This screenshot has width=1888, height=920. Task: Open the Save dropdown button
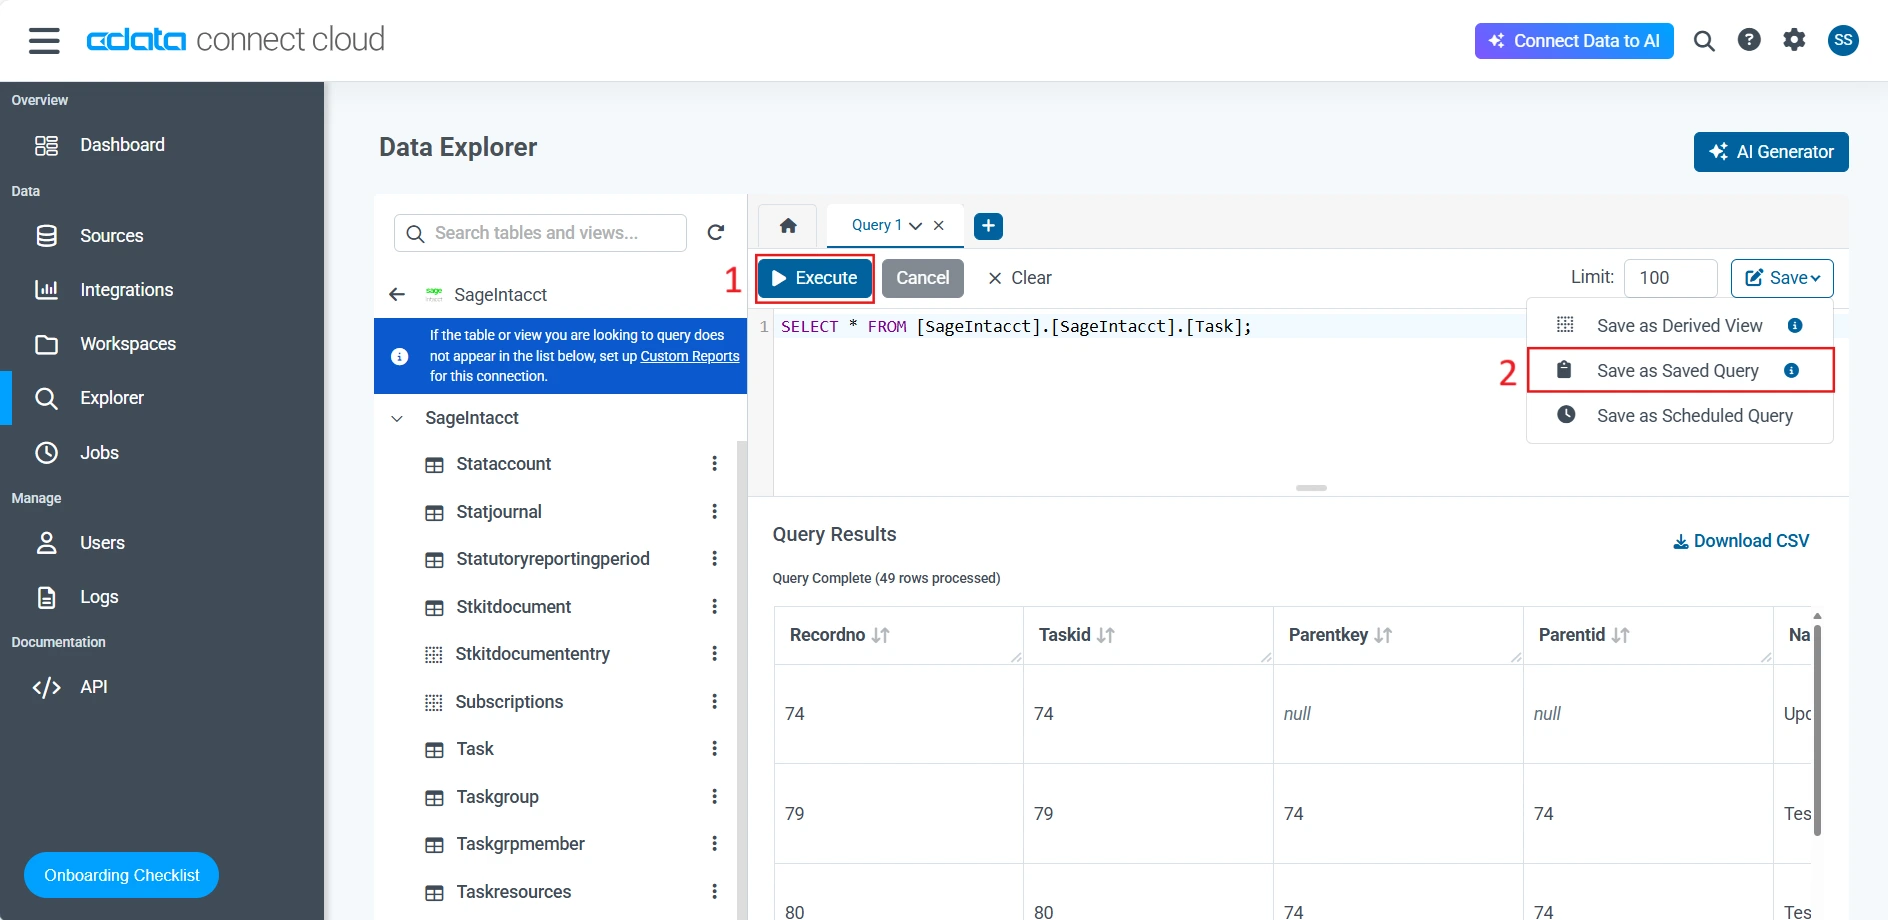pos(1782,278)
